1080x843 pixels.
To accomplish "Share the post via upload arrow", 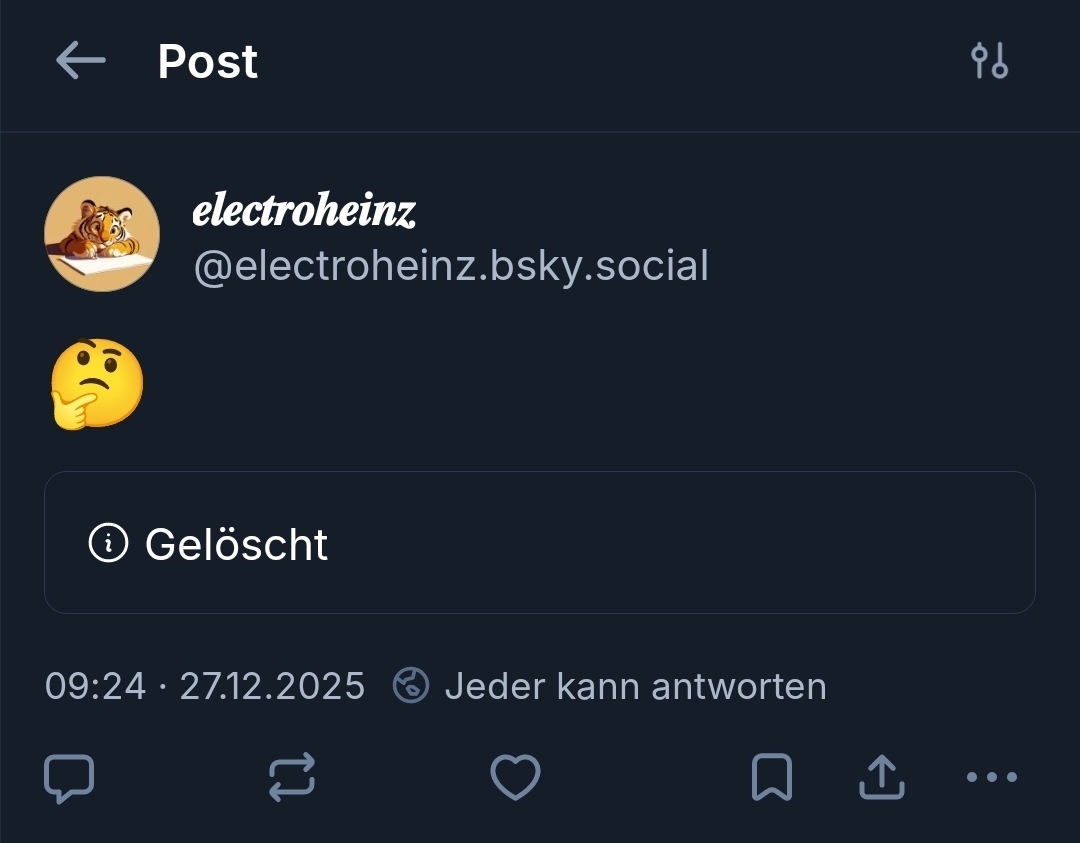I will [882, 778].
